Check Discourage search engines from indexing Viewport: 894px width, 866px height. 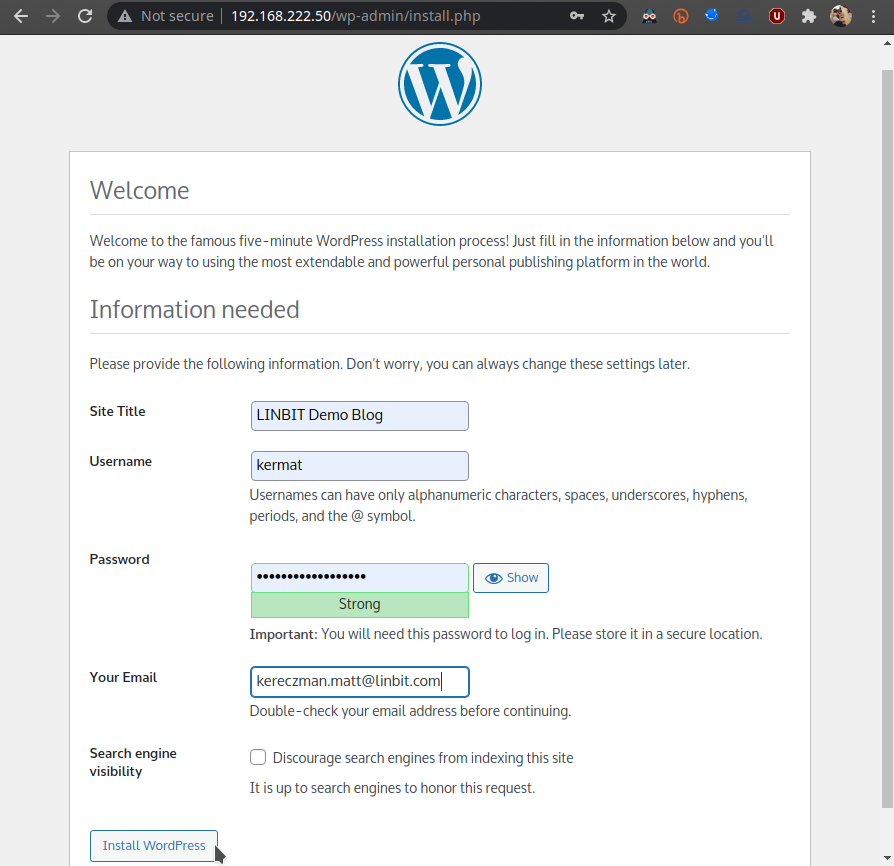click(258, 757)
